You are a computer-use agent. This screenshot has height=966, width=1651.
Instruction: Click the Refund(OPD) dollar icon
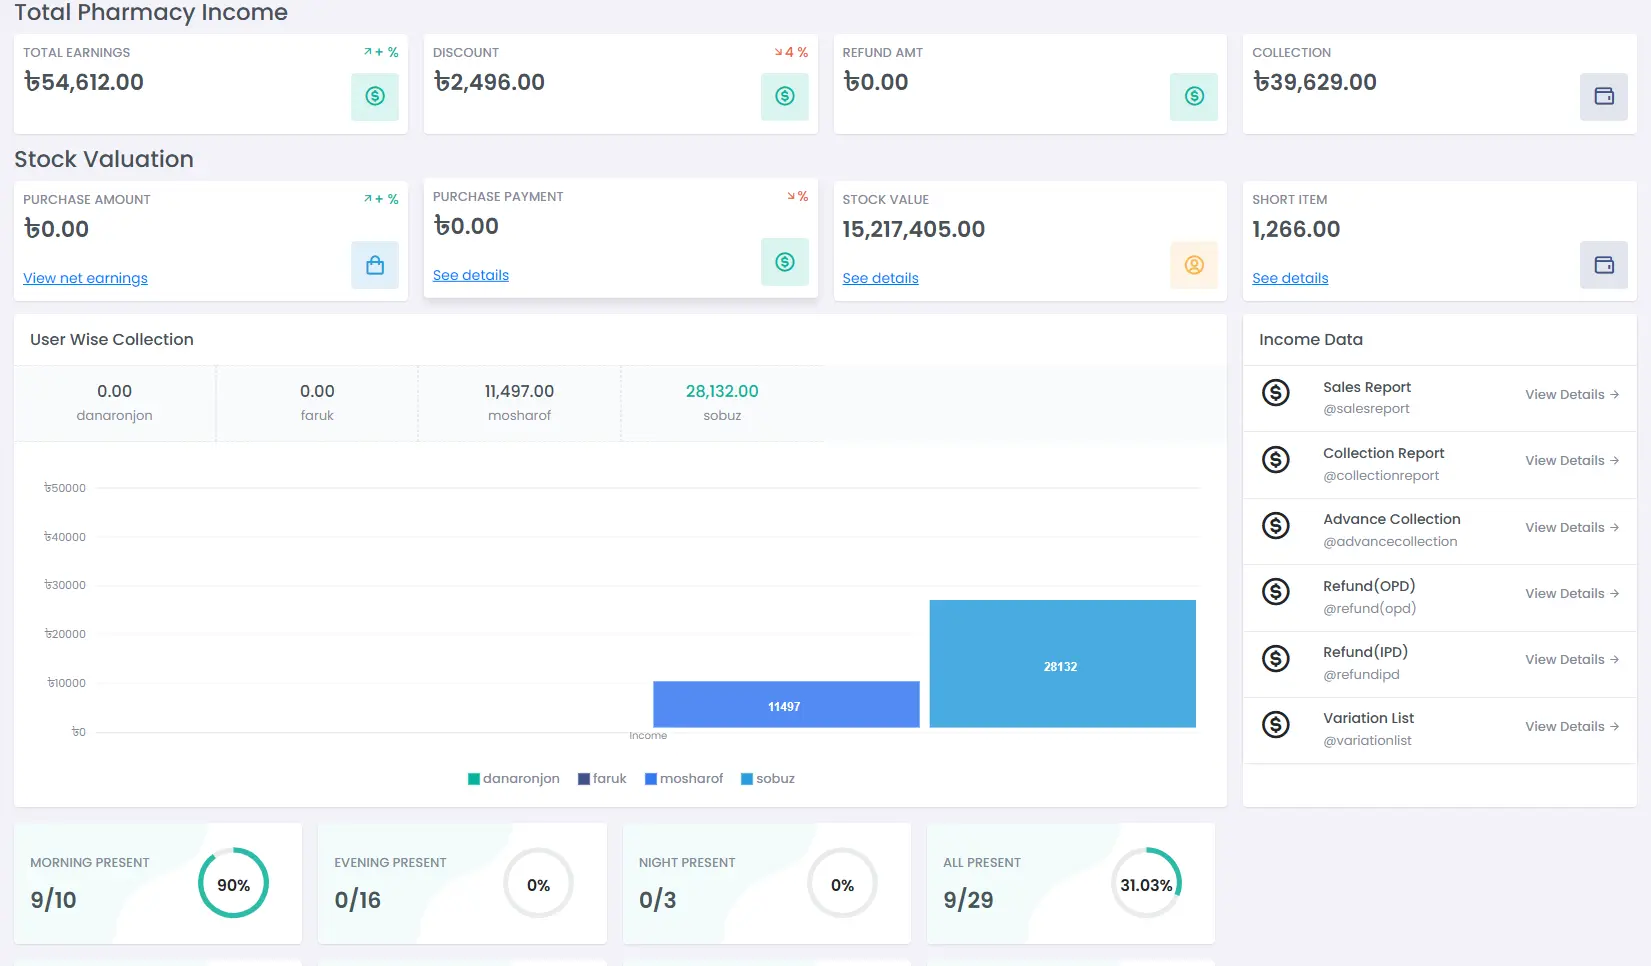[x=1276, y=592]
